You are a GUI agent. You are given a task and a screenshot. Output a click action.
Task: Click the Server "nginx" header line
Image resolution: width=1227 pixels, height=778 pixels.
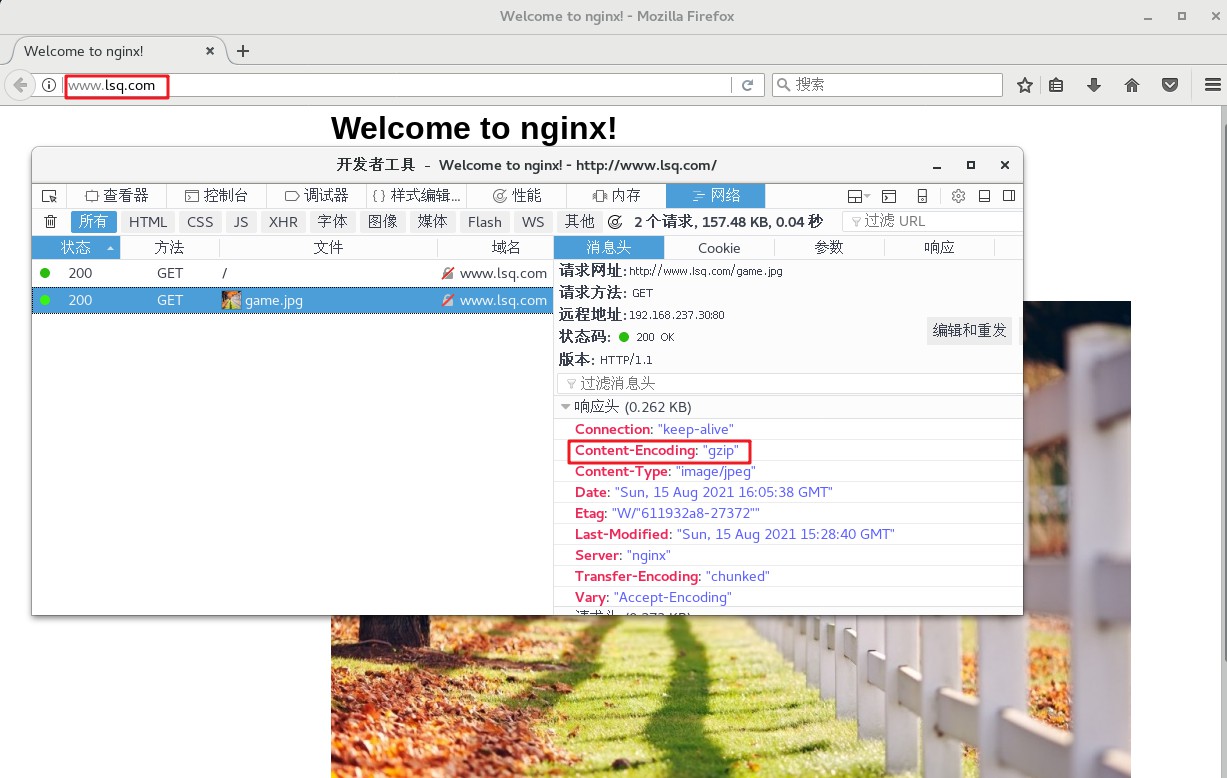(x=623, y=555)
